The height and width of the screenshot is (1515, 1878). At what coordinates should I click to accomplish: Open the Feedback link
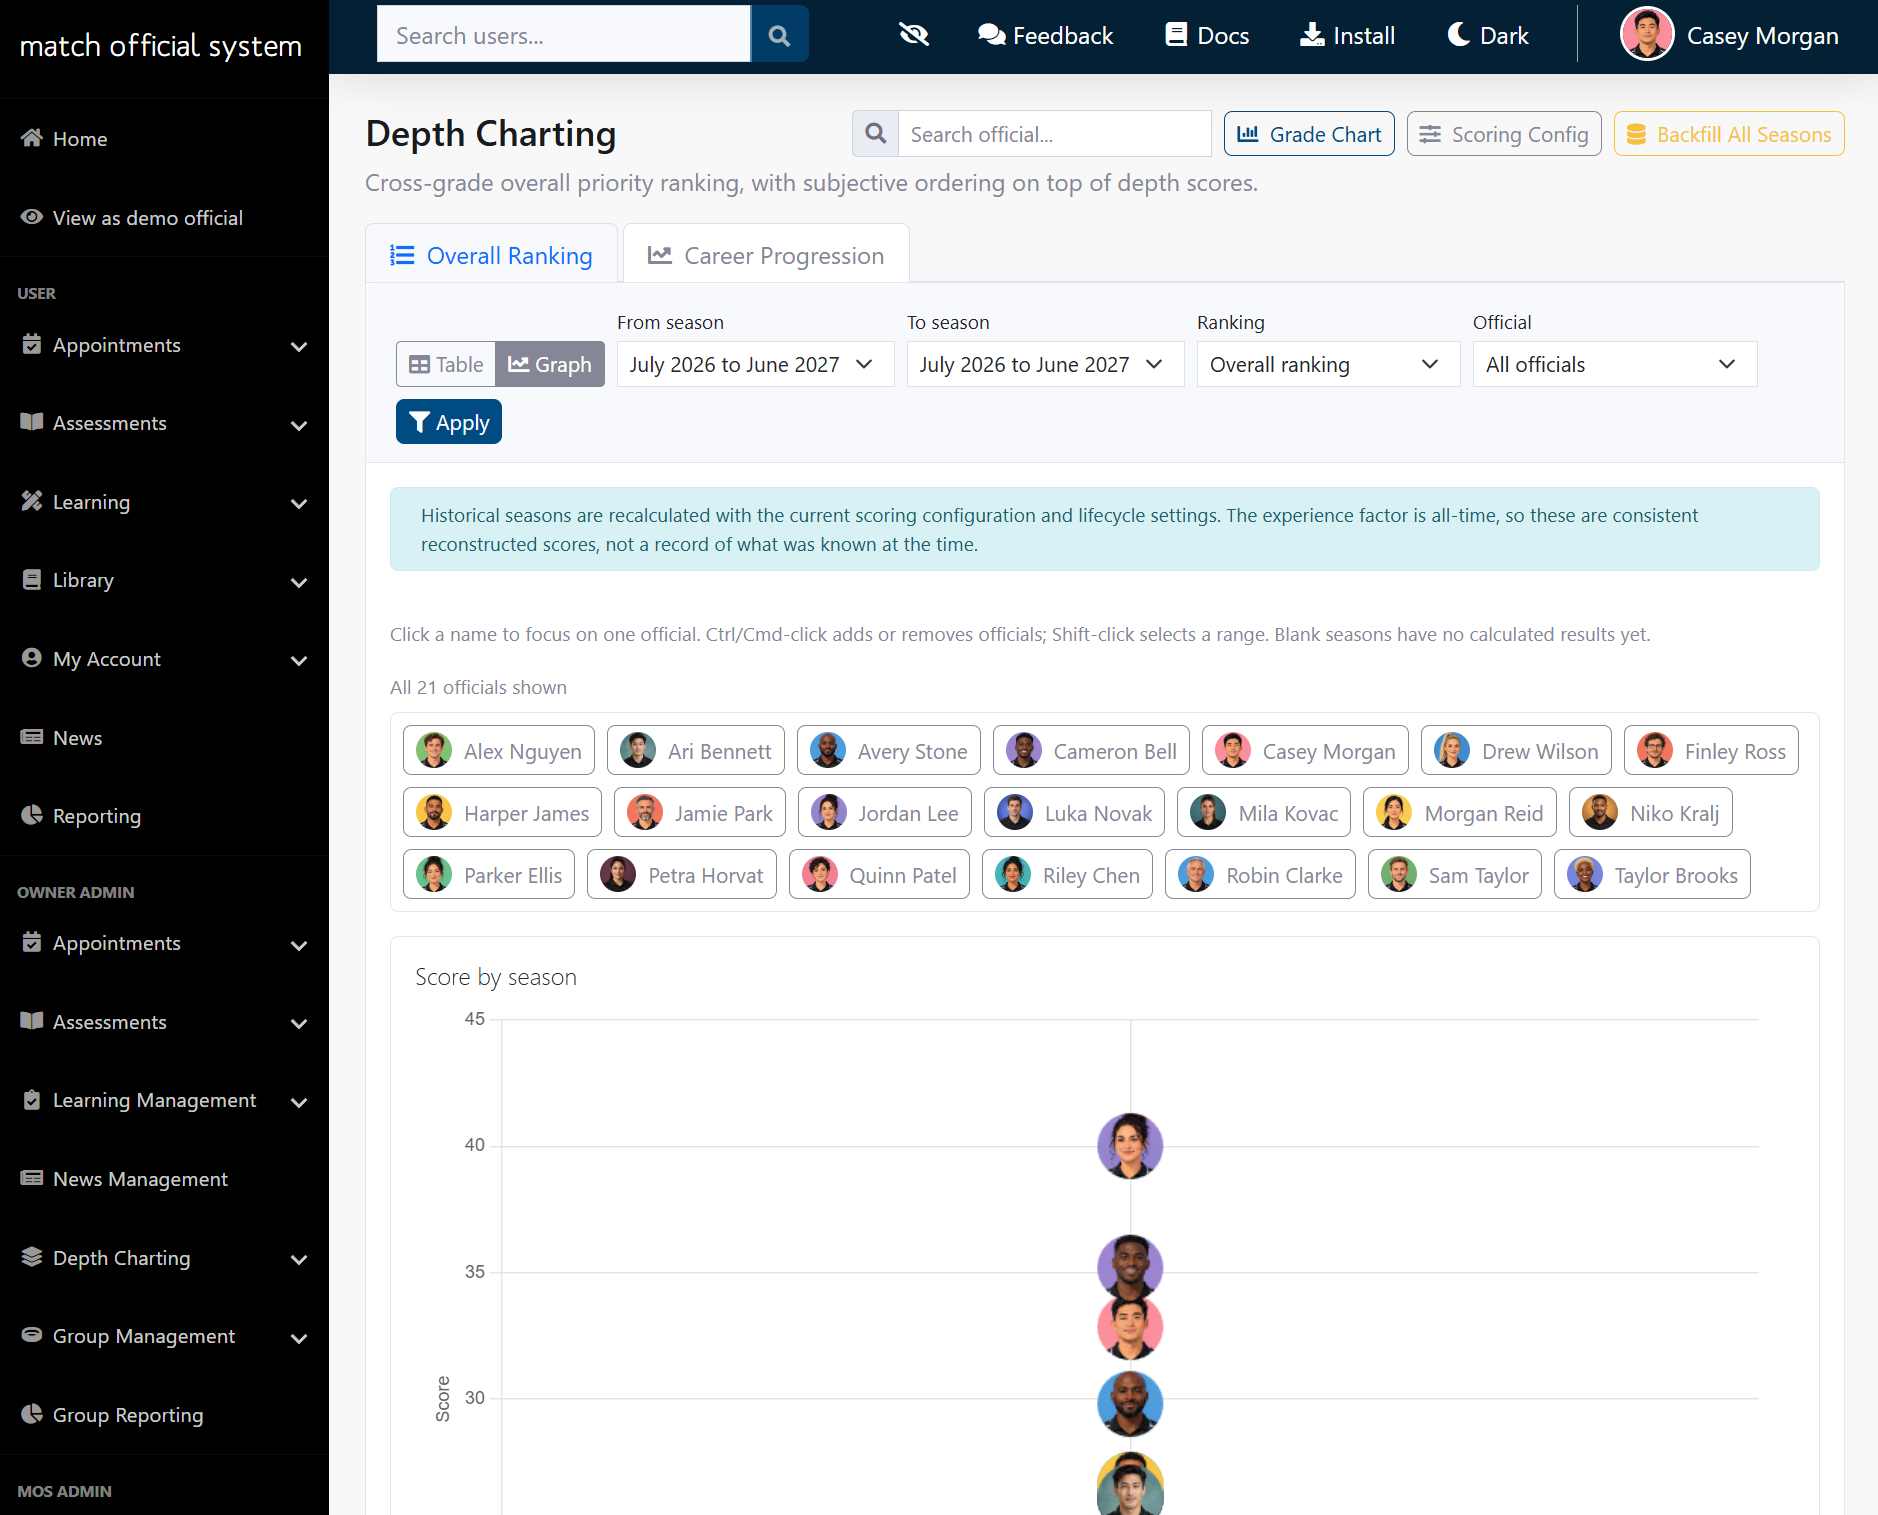pos(1045,35)
